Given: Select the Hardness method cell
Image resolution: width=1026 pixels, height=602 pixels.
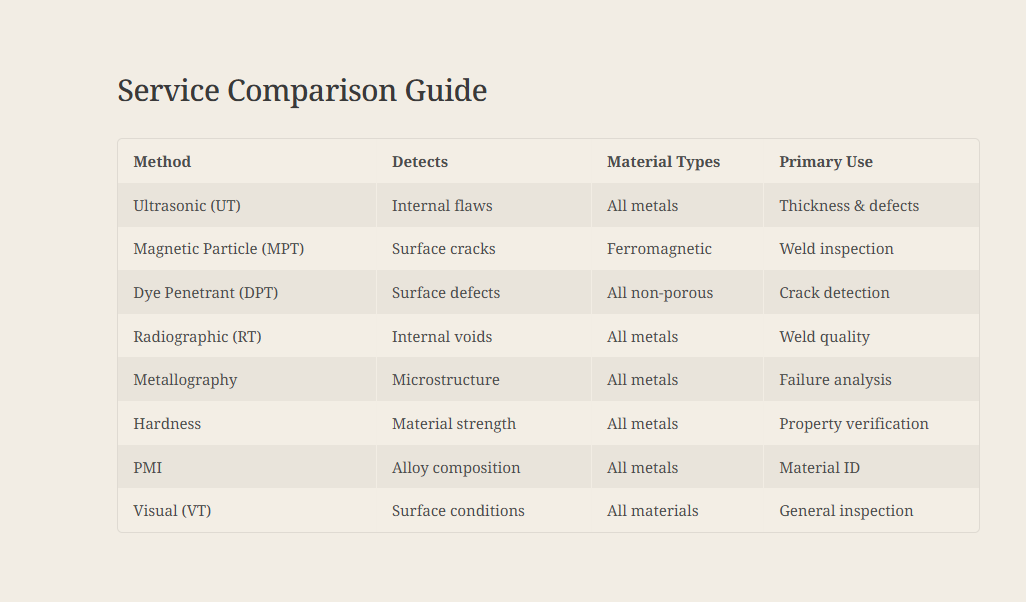Looking at the screenshot, I should tap(167, 424).
